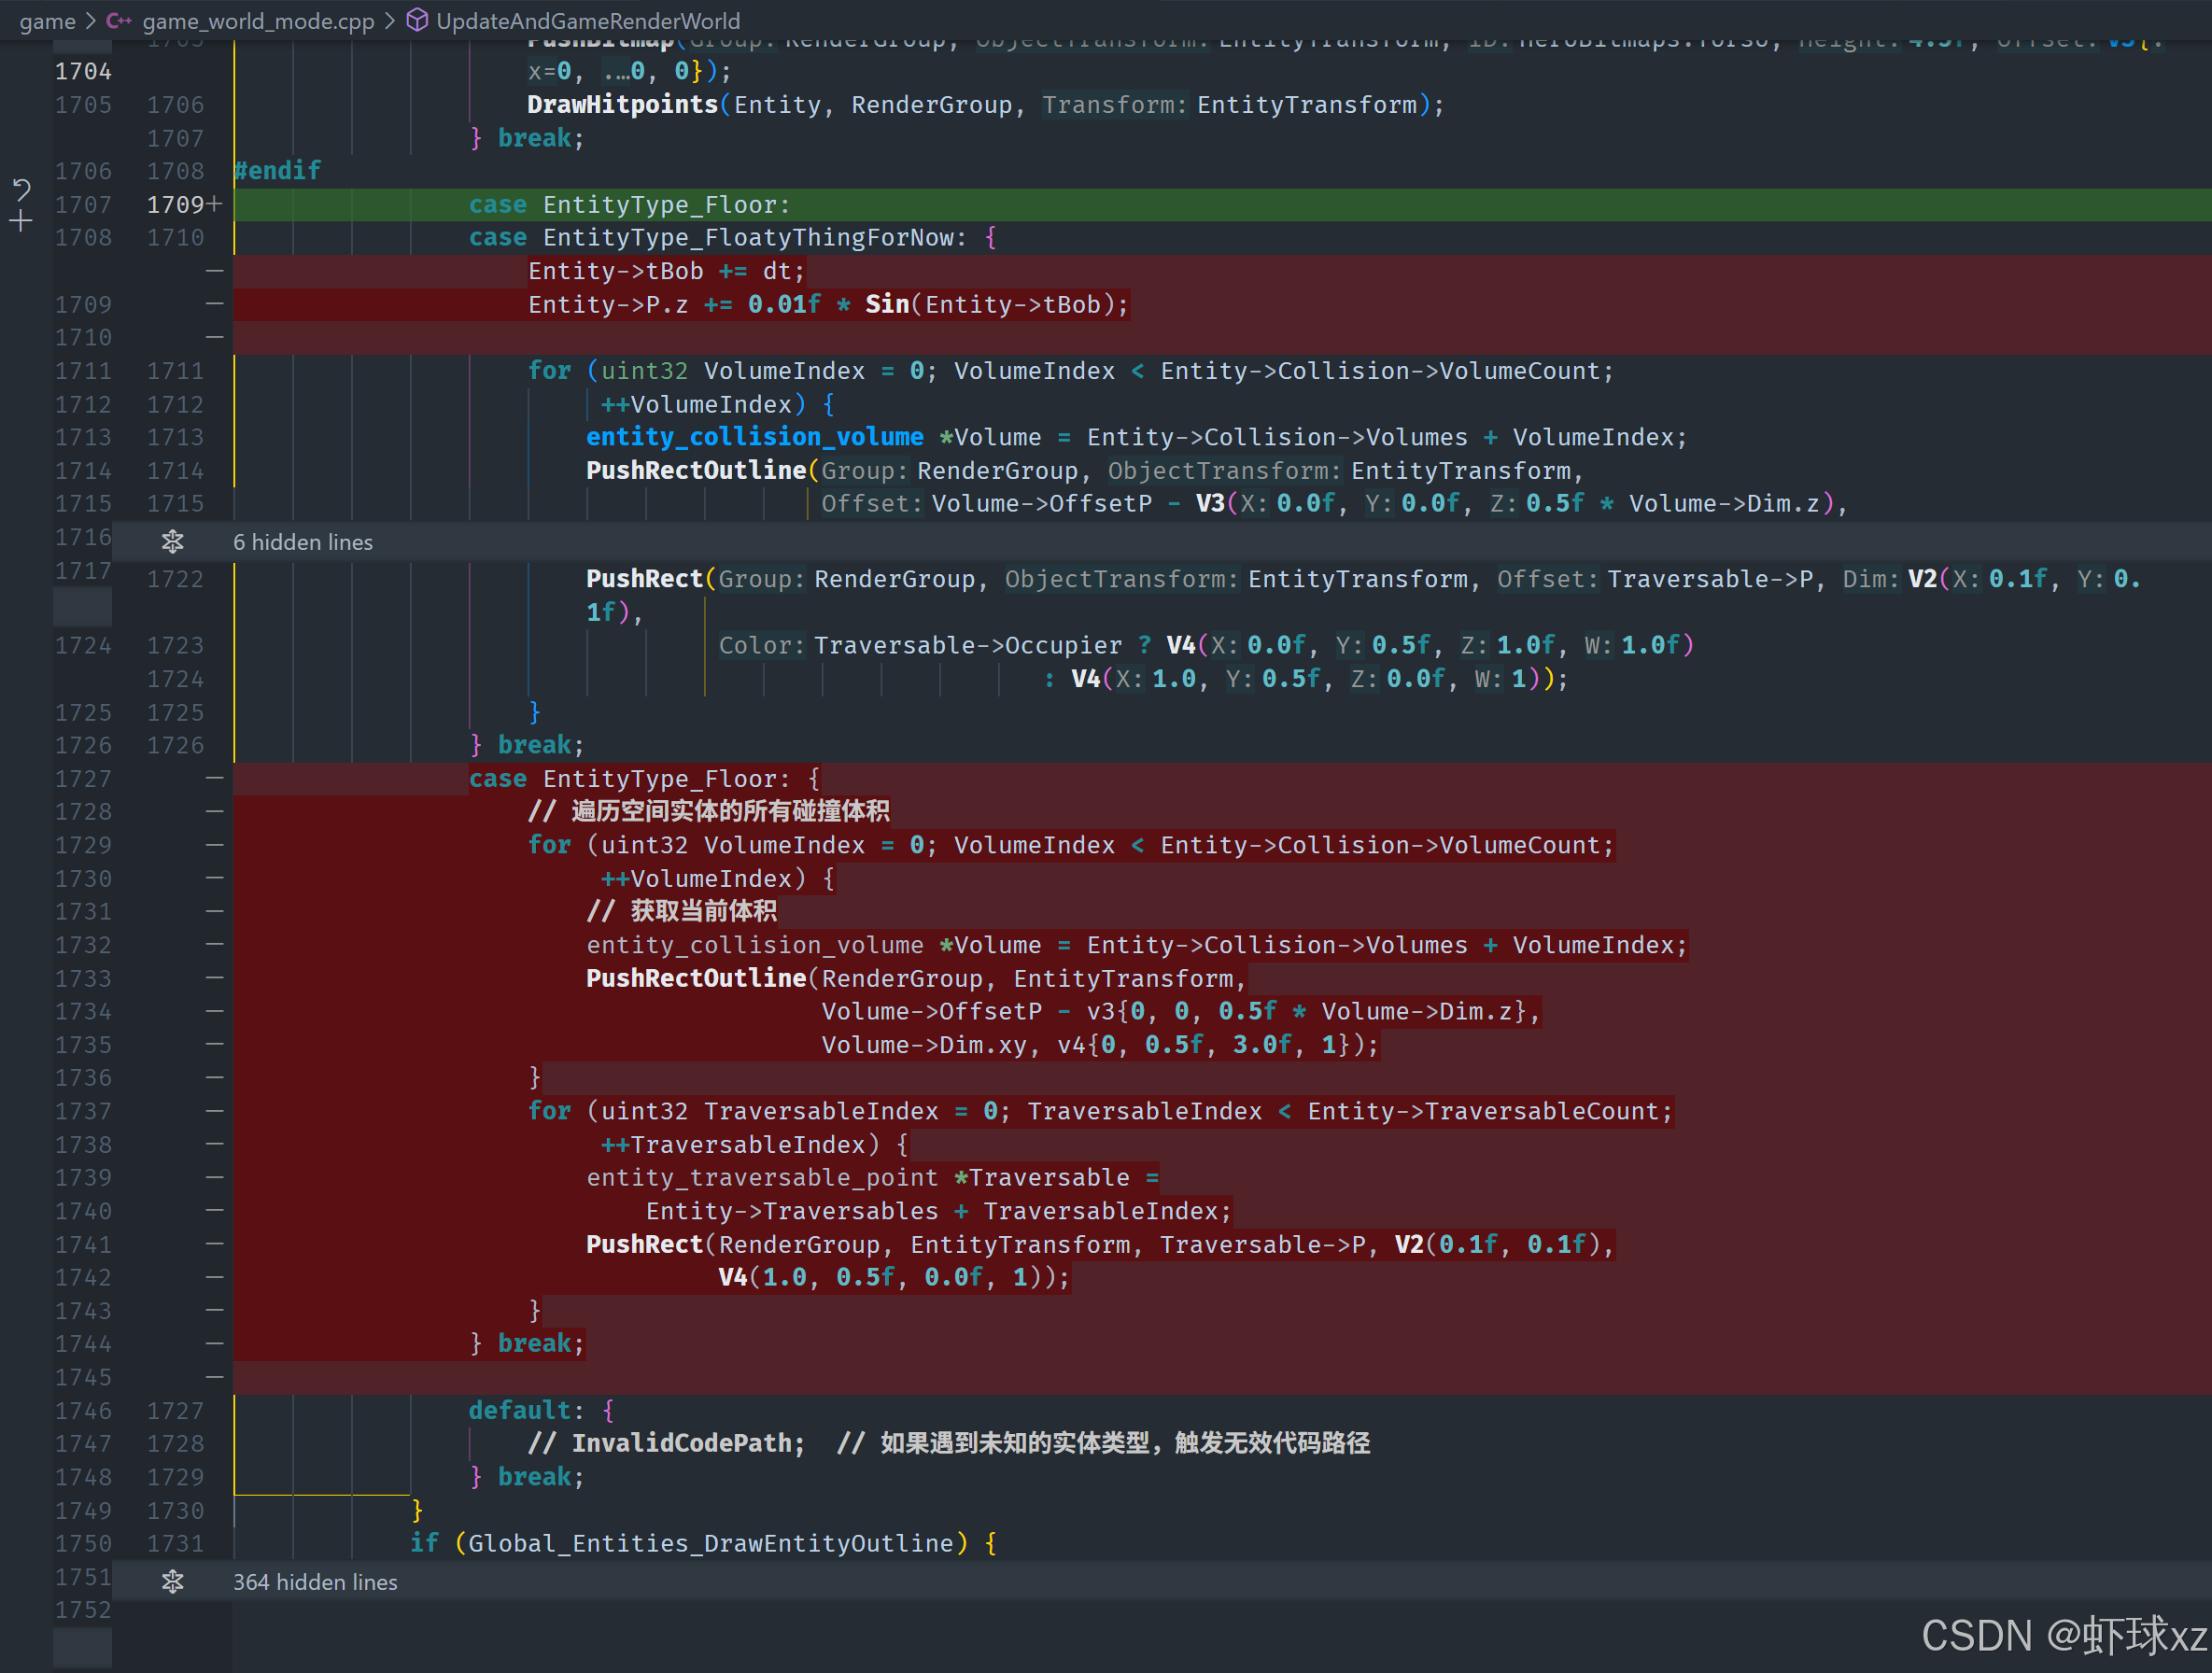Click the minus marker beside line 1727
Viewport: 2212px width, 1673px height.
(x=213, y=778)
